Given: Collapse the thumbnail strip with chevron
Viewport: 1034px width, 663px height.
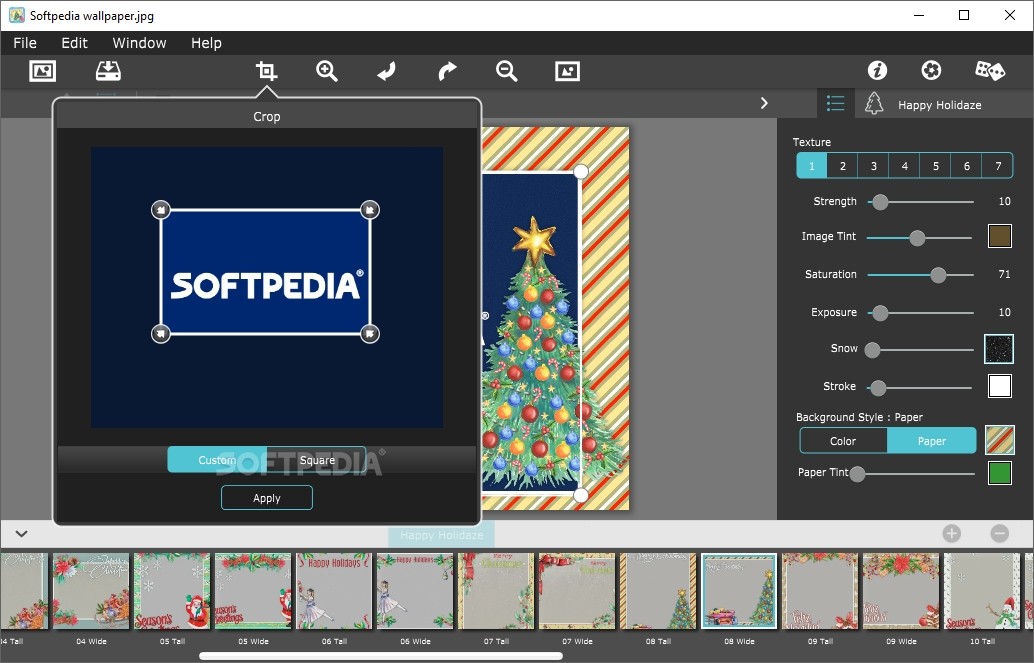Looking at the screenshot, I should pyautogui.click(x=21, y=533).
